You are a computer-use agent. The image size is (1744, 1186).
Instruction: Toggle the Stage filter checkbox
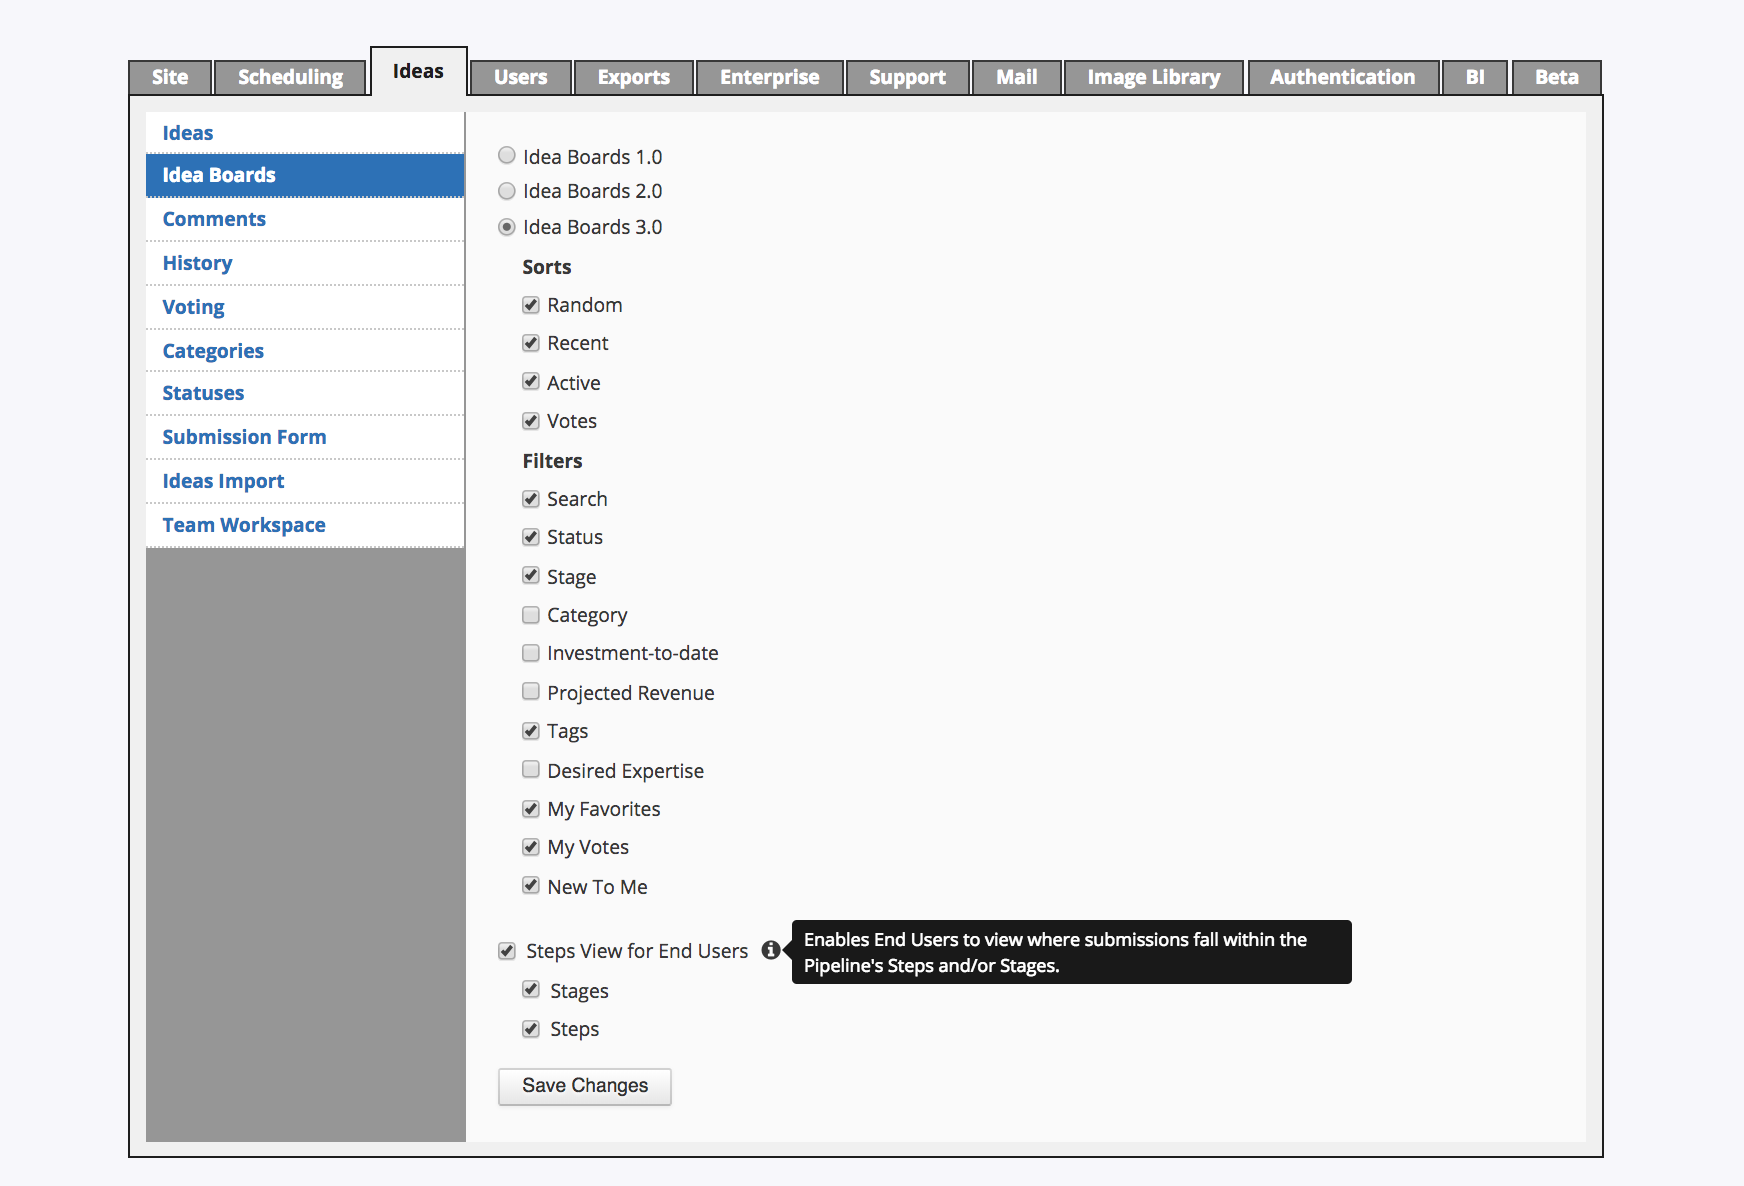click(x=531, y=576)
